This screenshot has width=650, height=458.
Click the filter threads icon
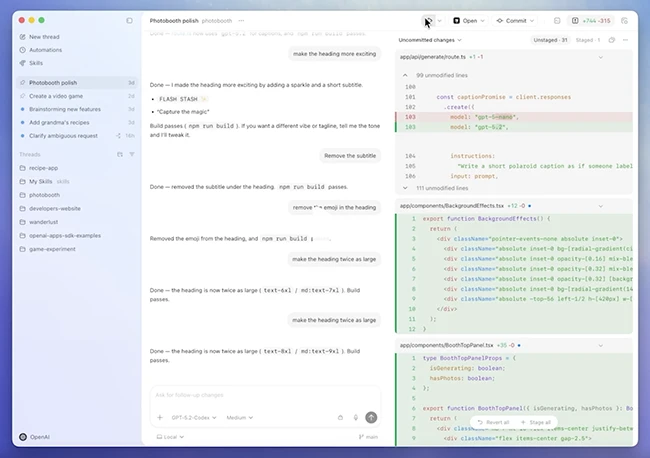pos(132,154)
